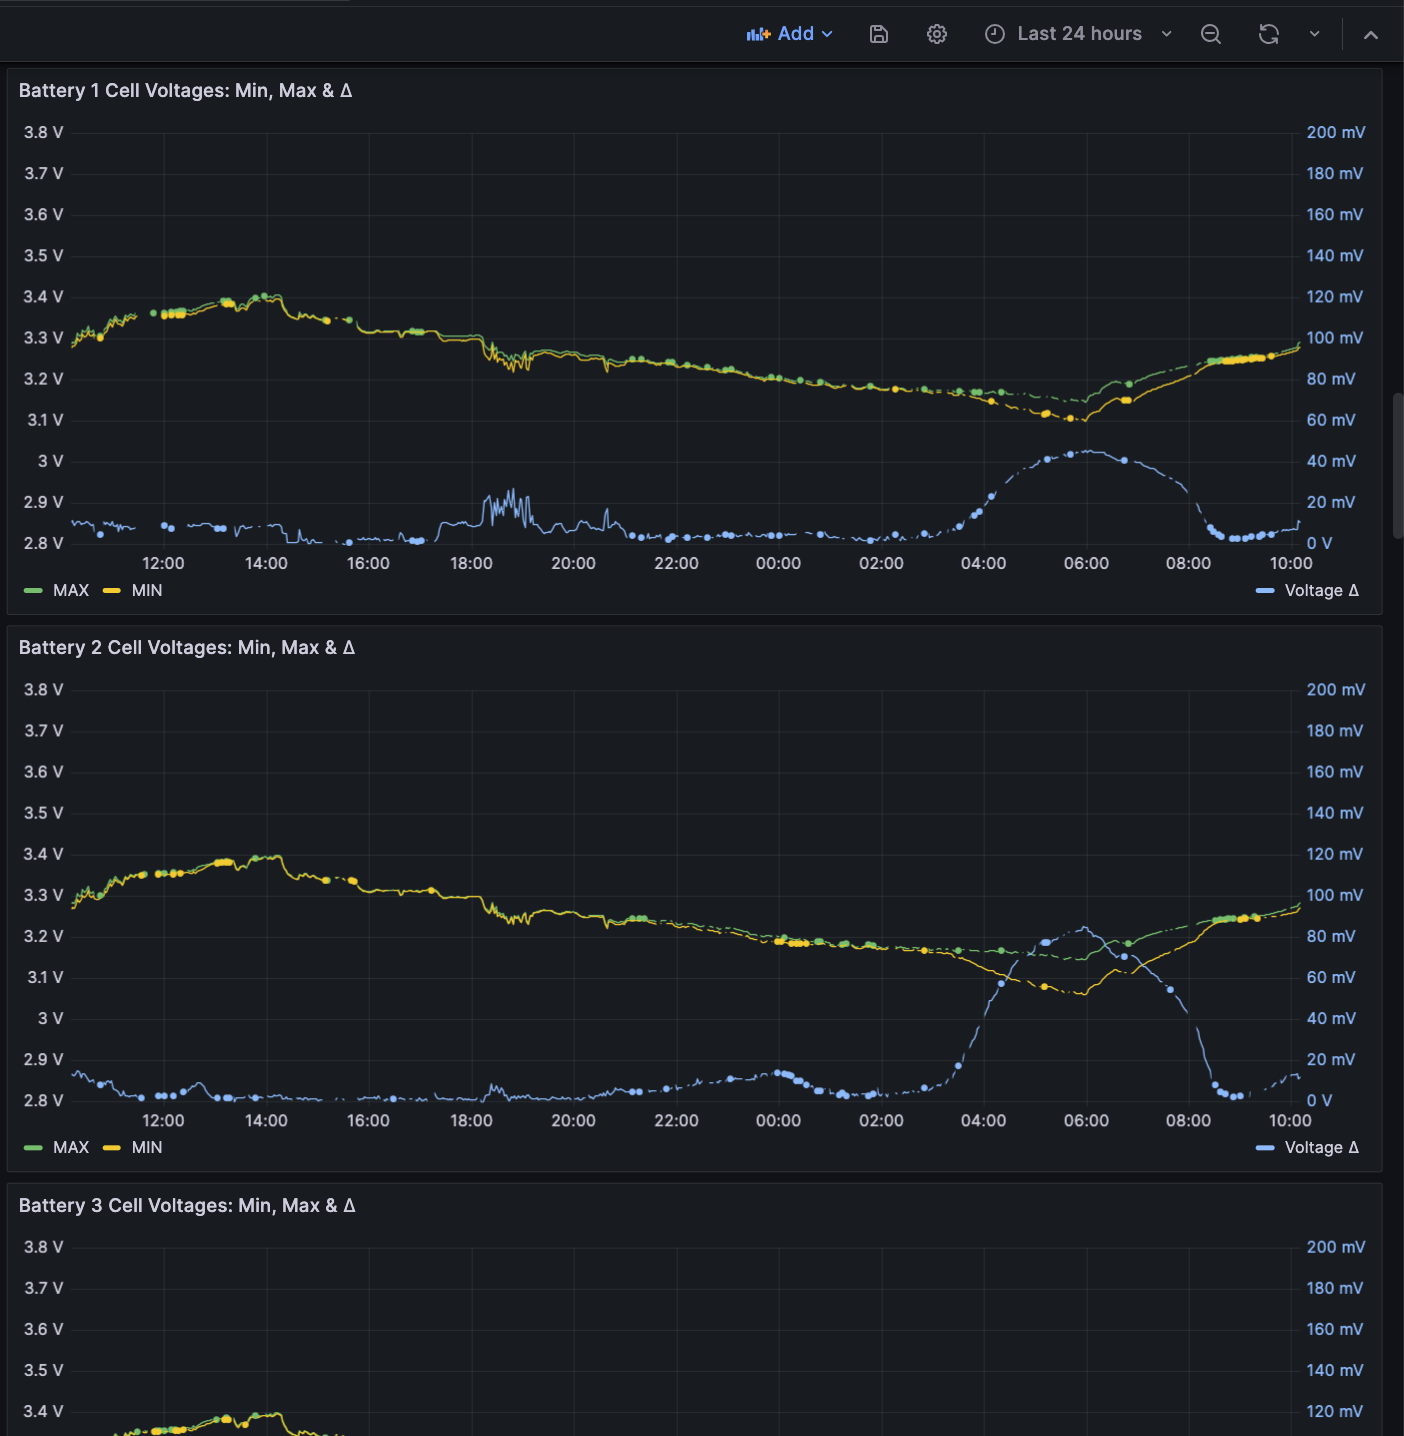This screenshot has width=1404, height=1436.
Task: Click the Battery 3 Cell Voltages panel title
Action: coord(187,1206)
